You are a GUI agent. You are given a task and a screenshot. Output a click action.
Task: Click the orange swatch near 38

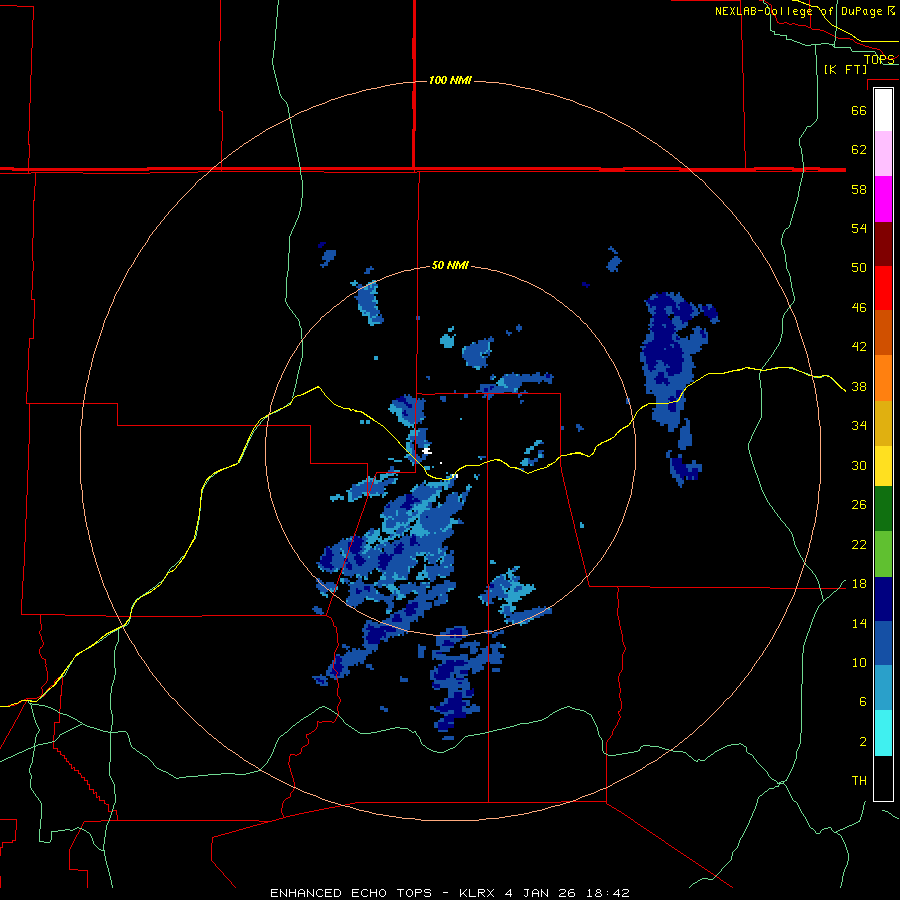[x=883, y=378]
